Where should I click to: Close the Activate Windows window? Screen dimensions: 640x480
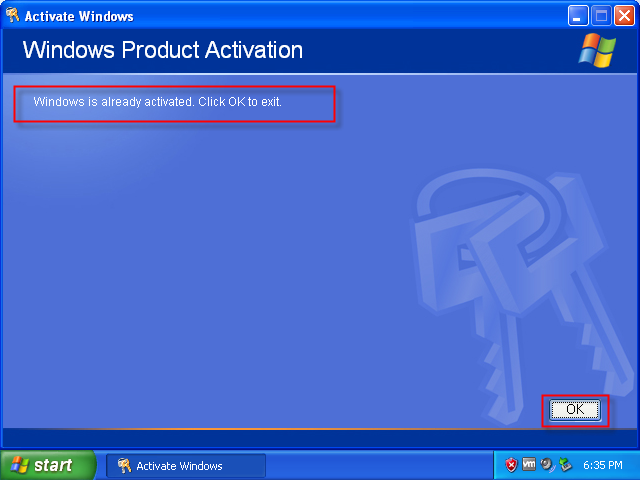point(624,16)
